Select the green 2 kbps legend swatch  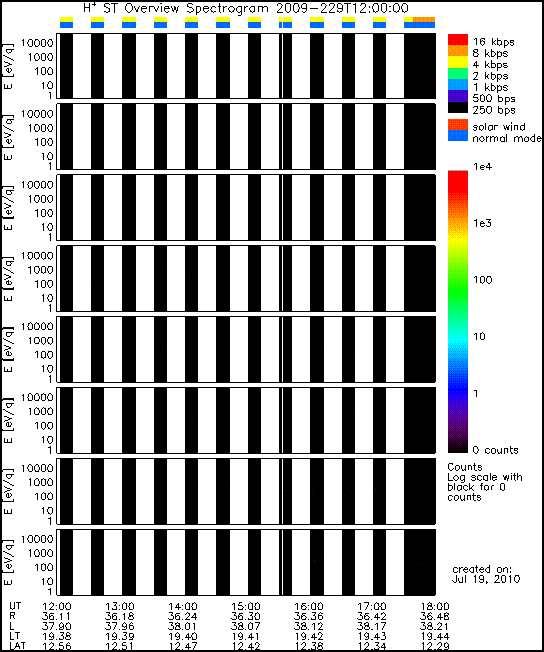point(458,73)
